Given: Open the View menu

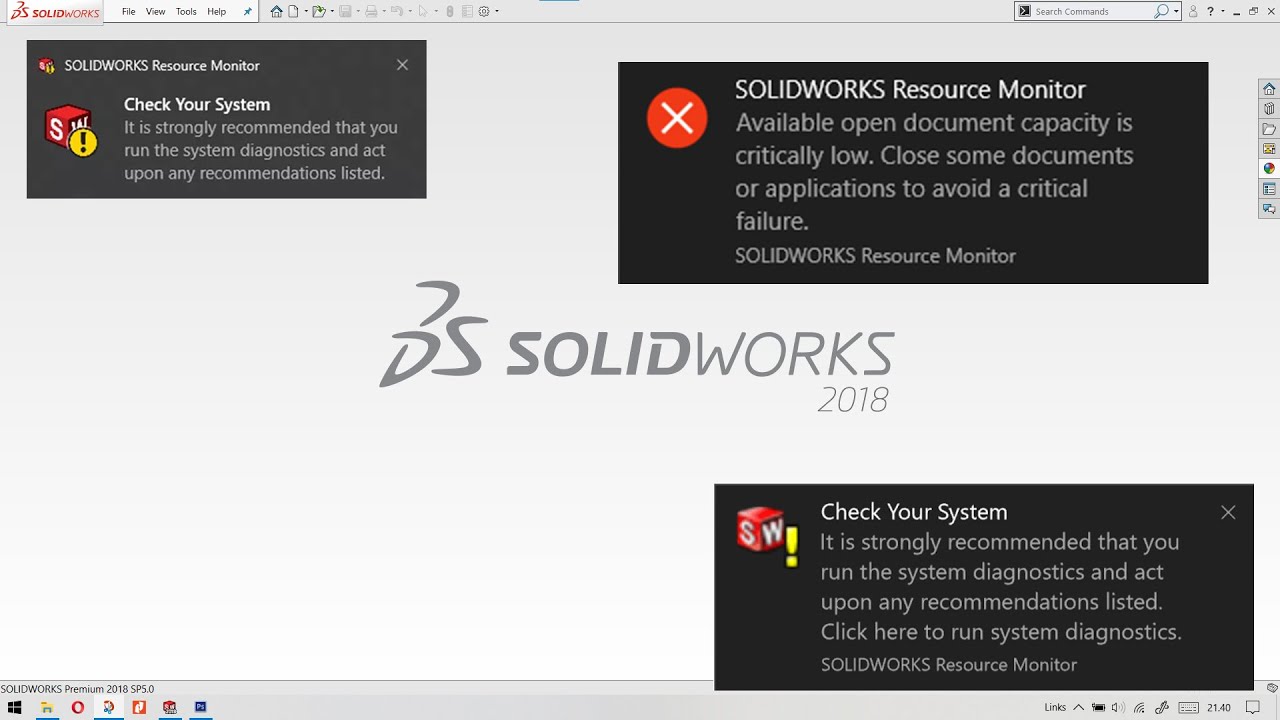Looking at the screenshot, I should [156, 12].
